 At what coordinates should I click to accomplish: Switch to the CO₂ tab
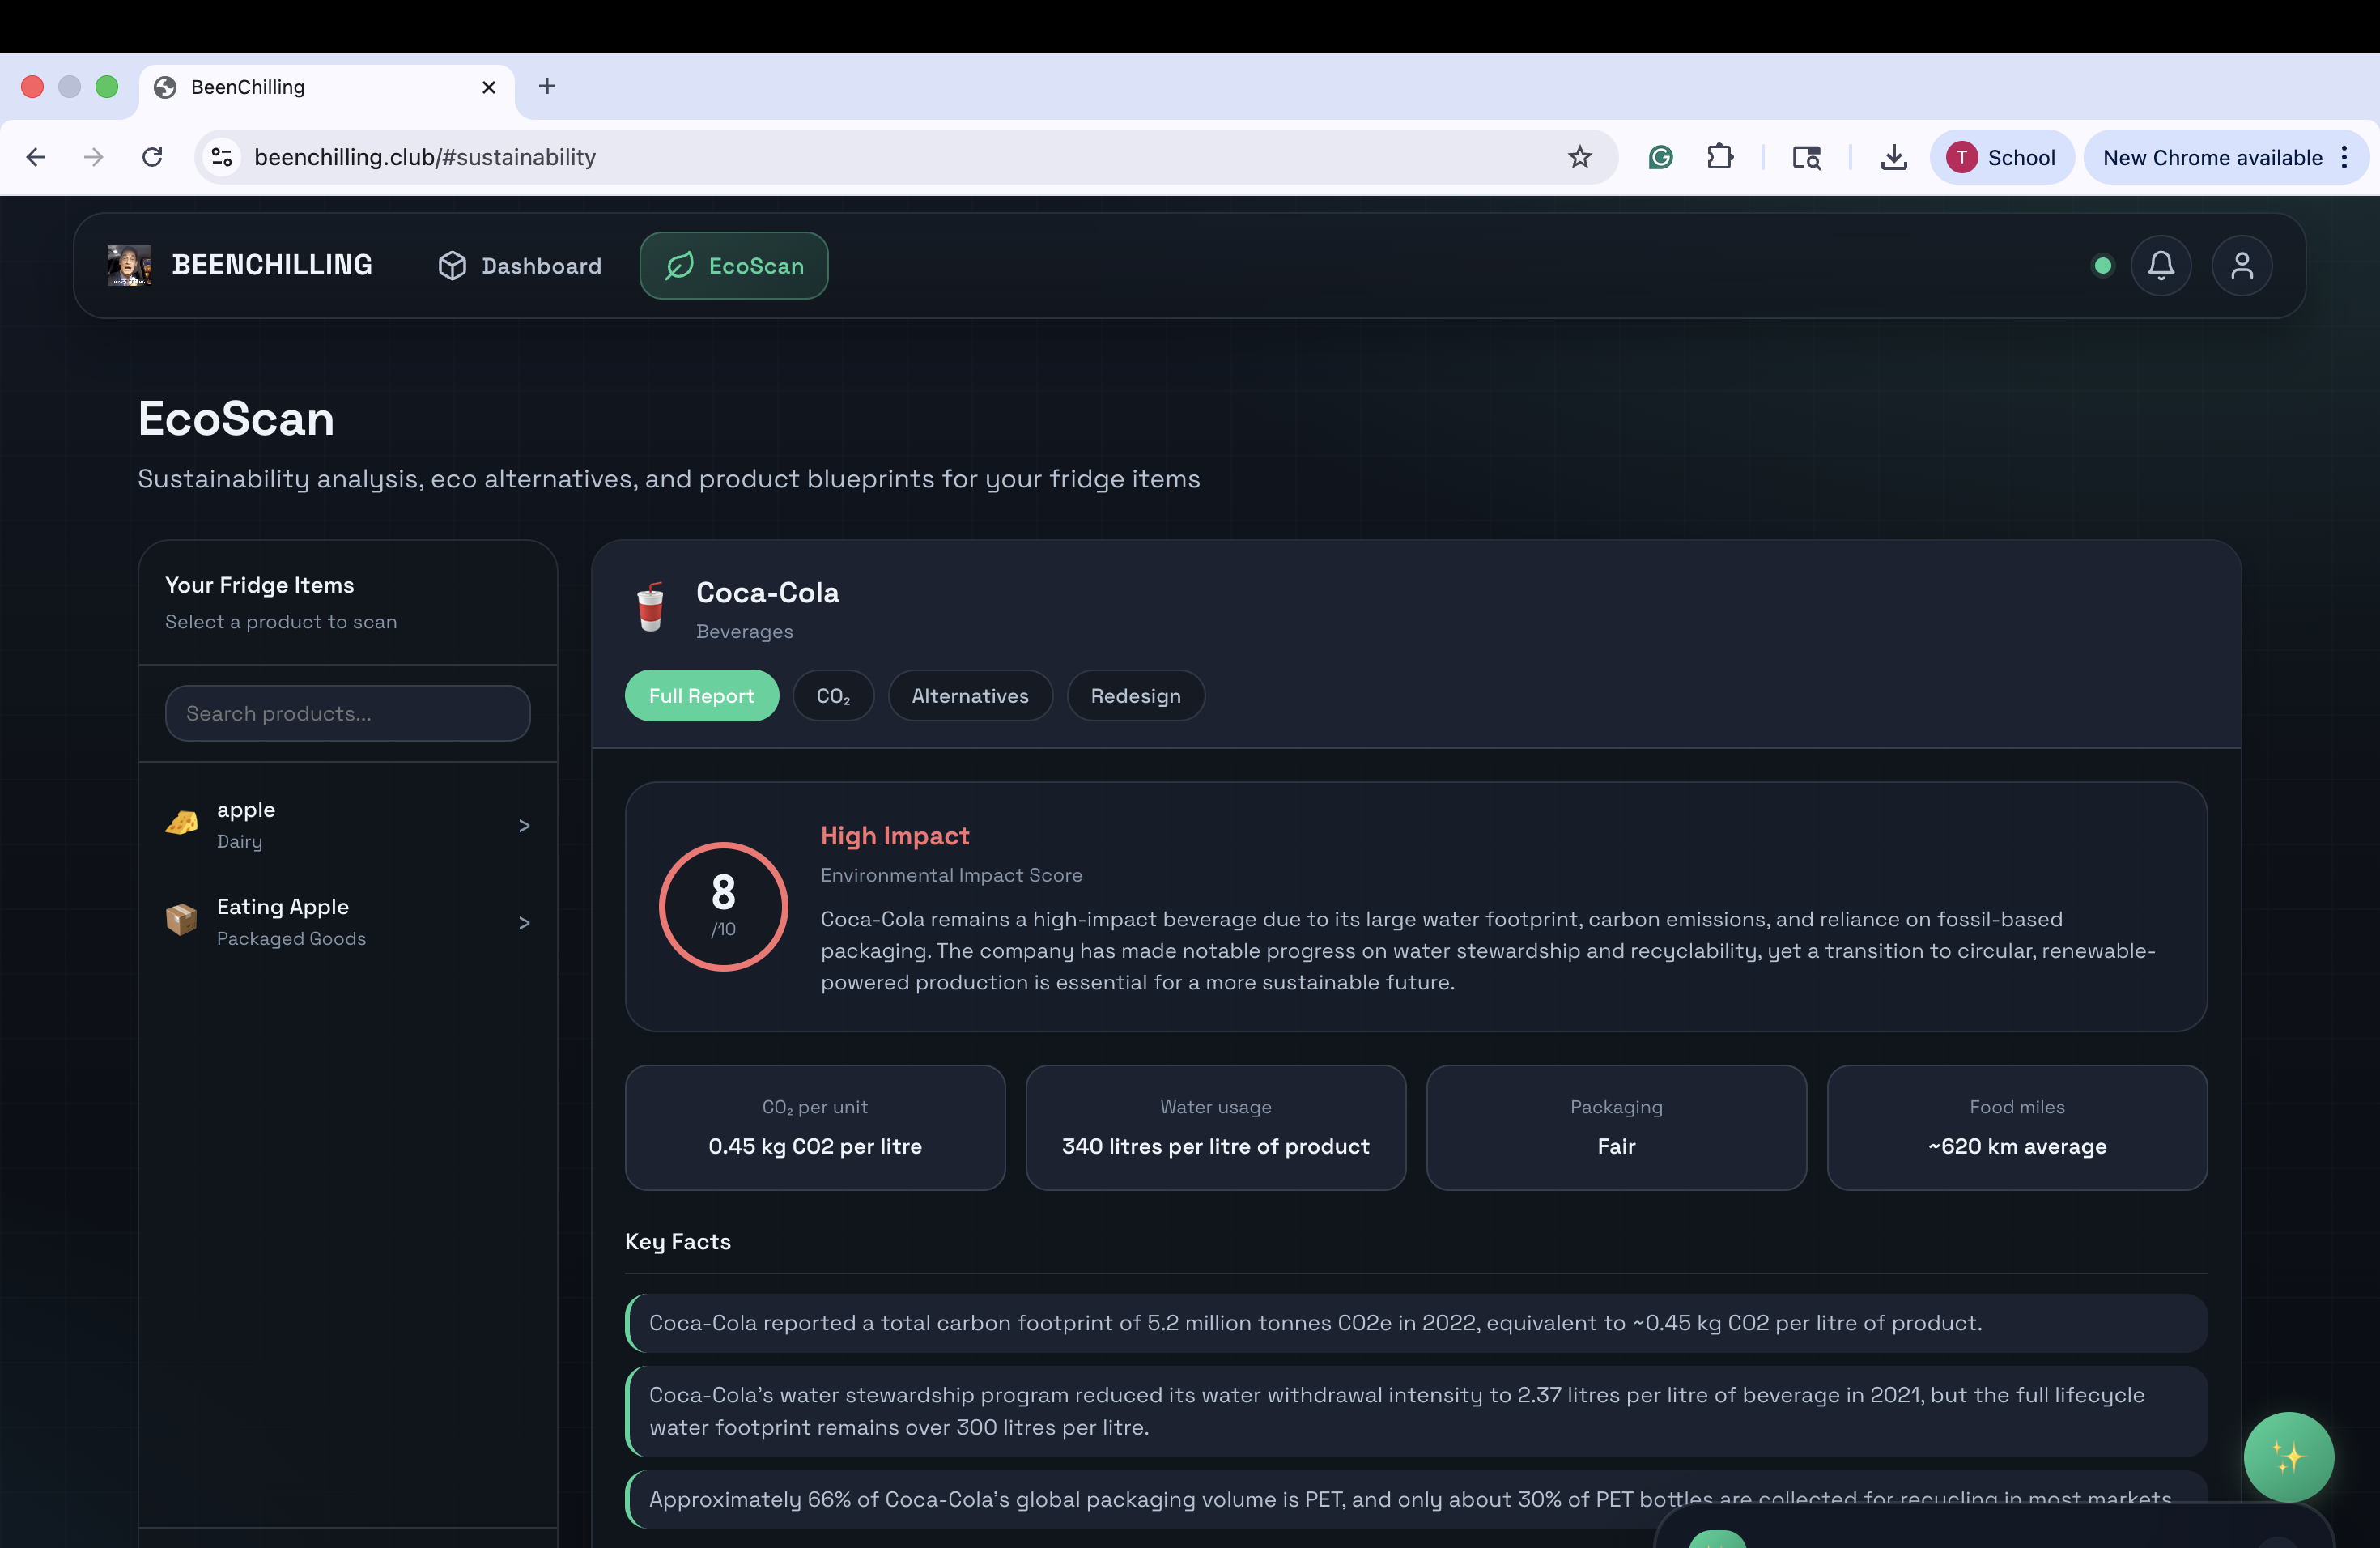tap(832, 696)
